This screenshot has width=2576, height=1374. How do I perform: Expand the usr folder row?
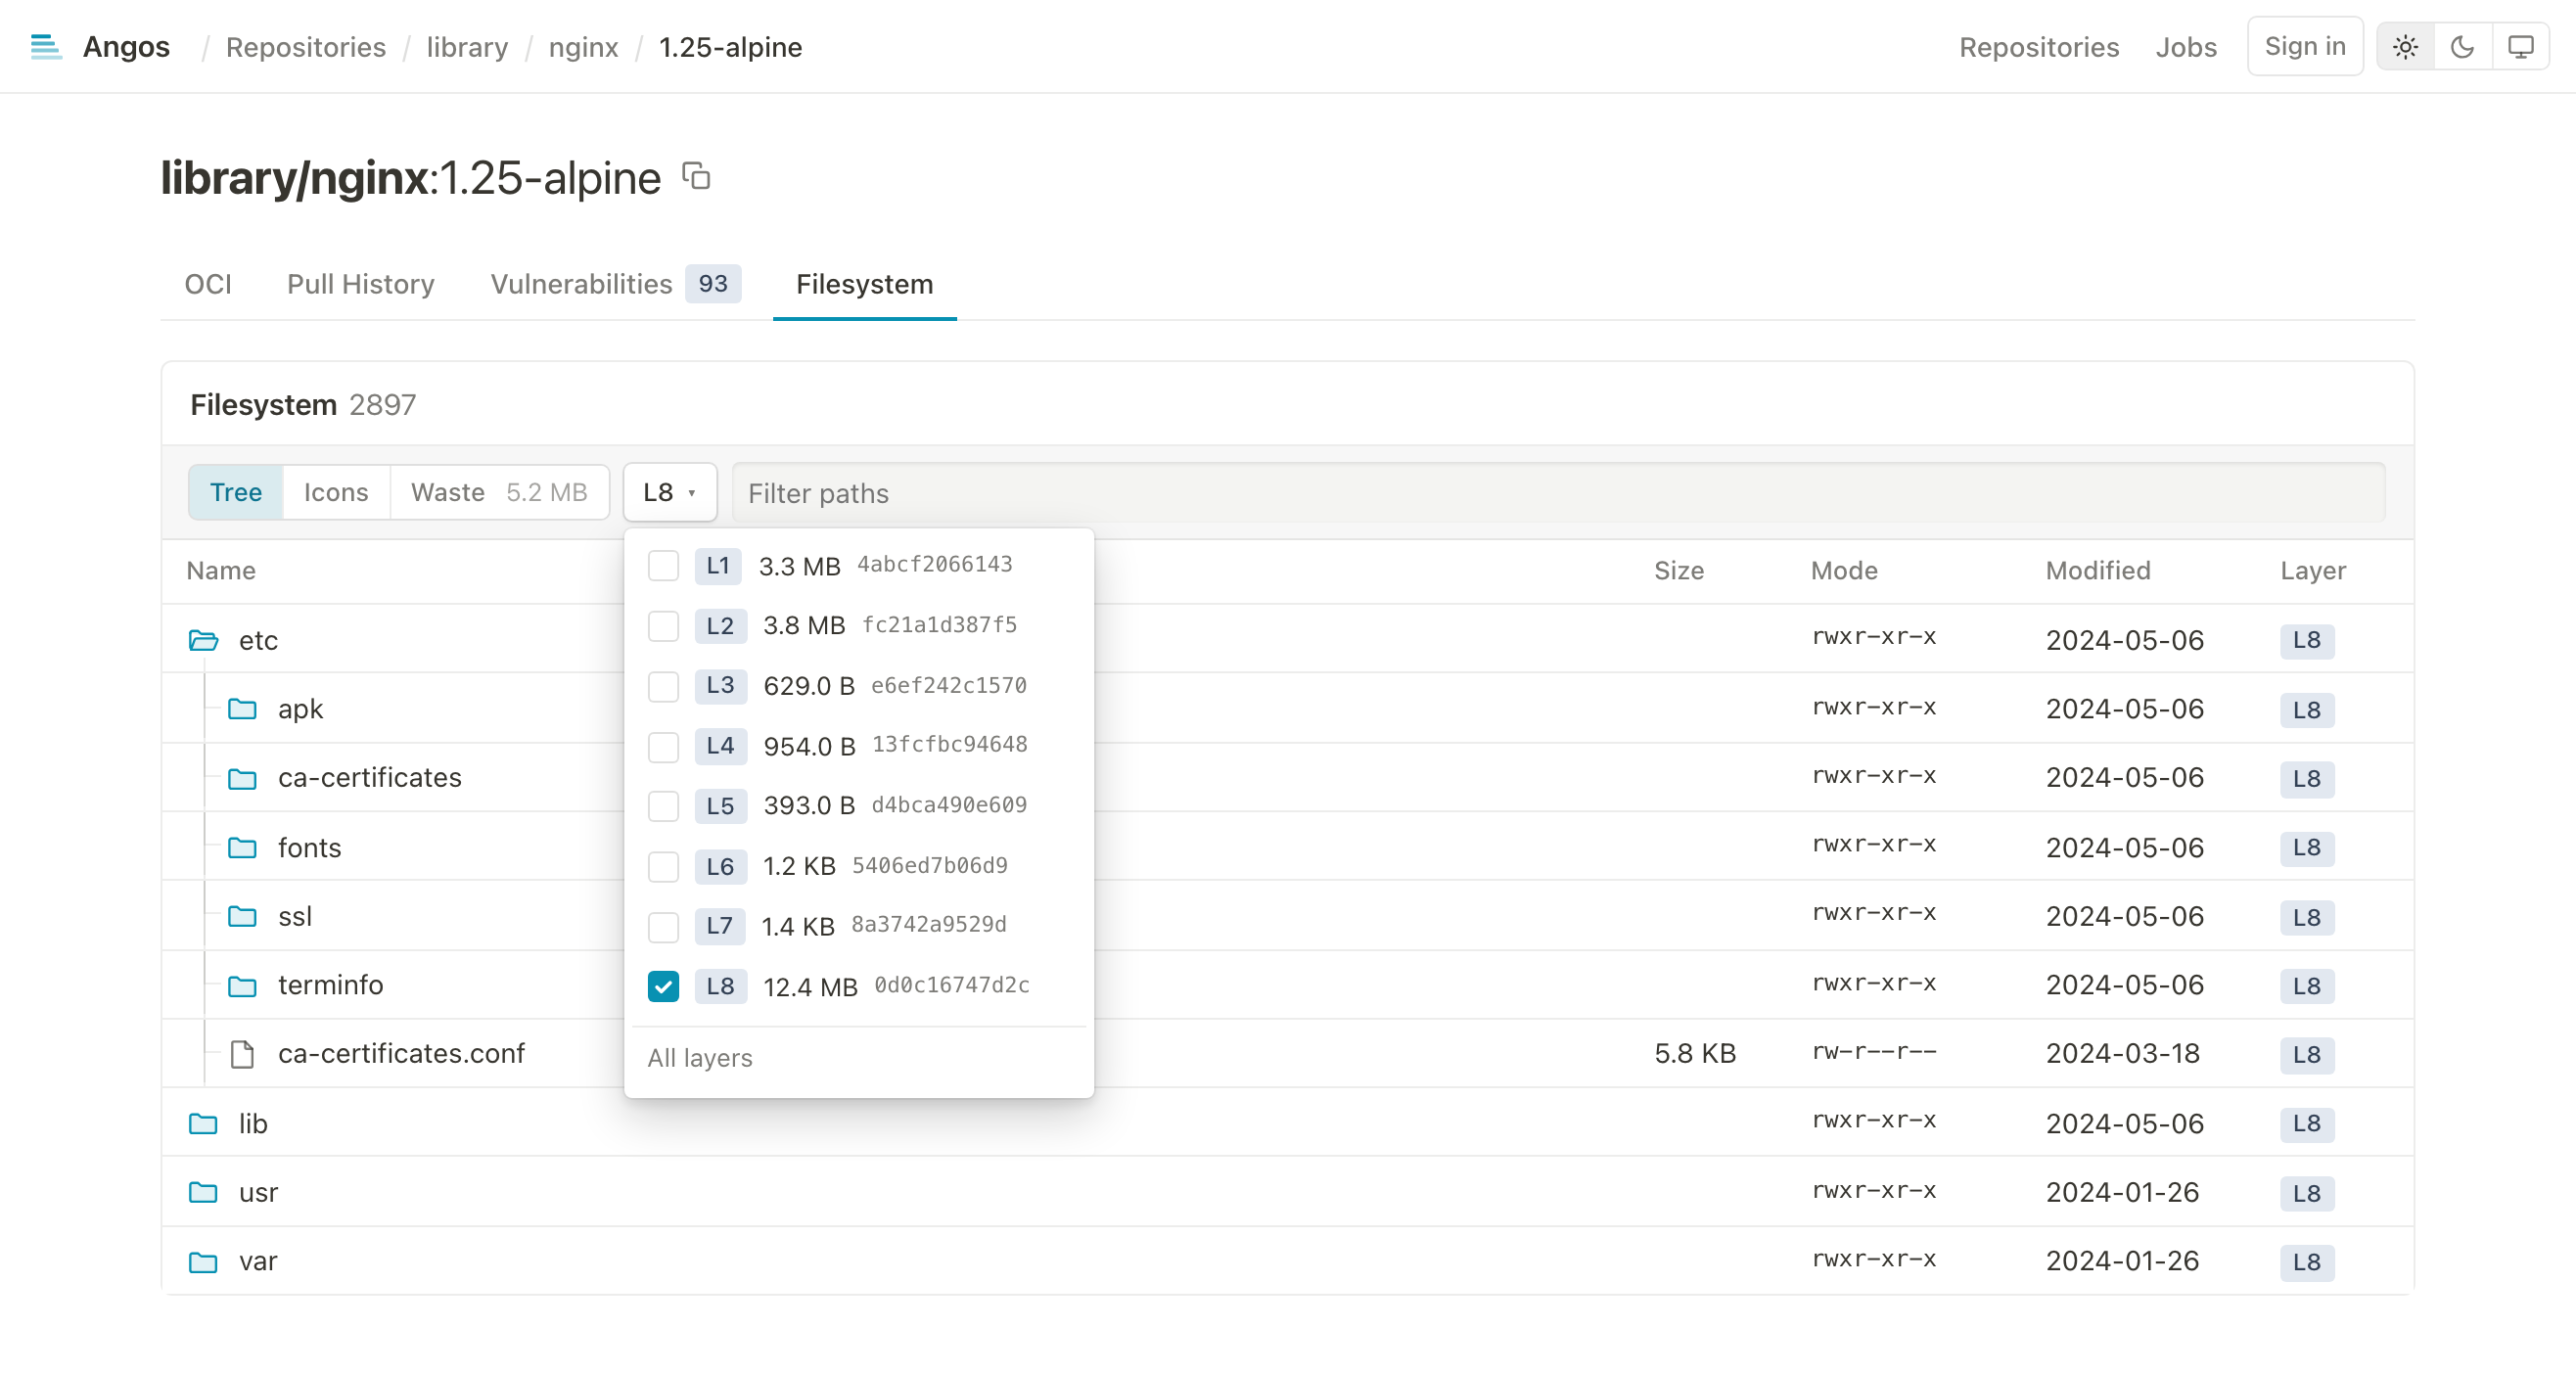[1288, 1192]
